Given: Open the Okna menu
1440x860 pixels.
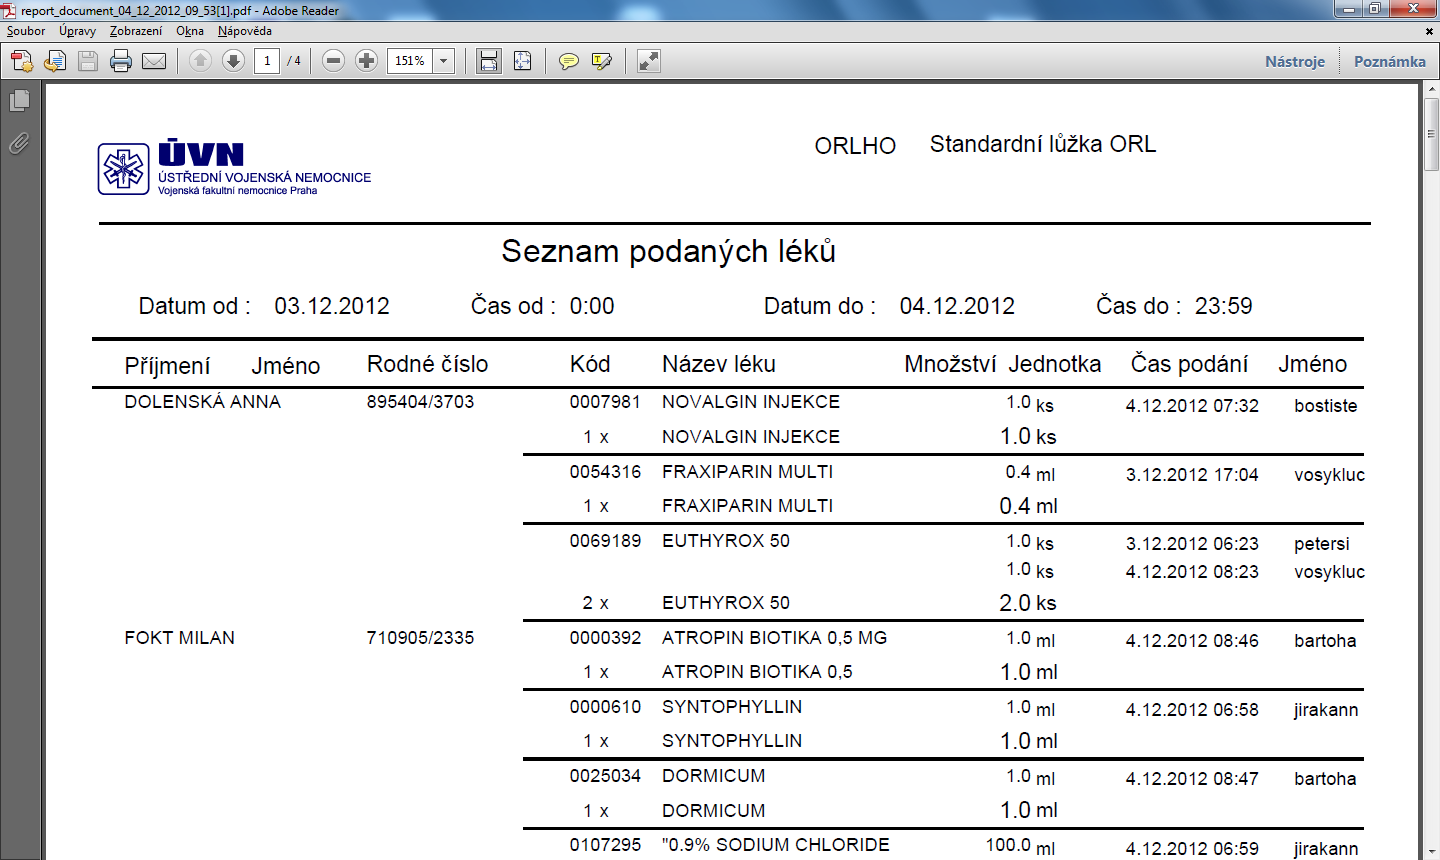Looking at the screenshot, I should [x=190, y=31].
